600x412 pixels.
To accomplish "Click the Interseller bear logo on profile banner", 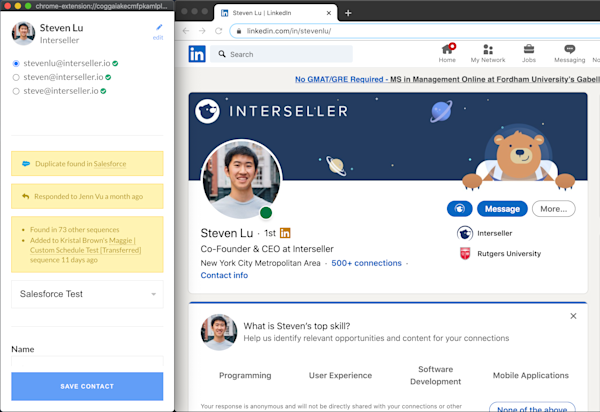I will click(207, 111).
